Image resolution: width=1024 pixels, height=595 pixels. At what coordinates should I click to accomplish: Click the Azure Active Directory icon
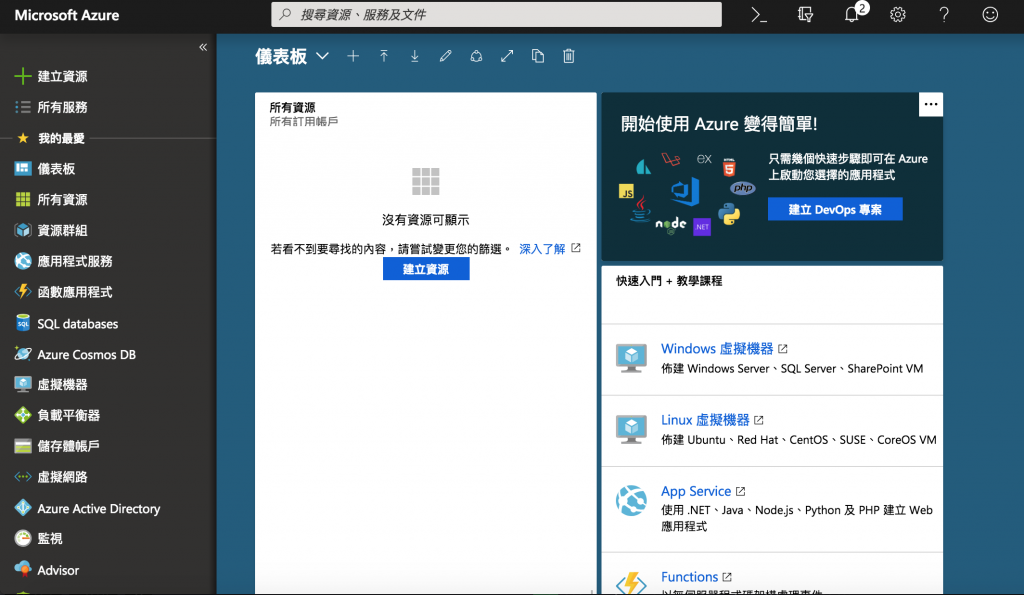click(x=23, y=508)
